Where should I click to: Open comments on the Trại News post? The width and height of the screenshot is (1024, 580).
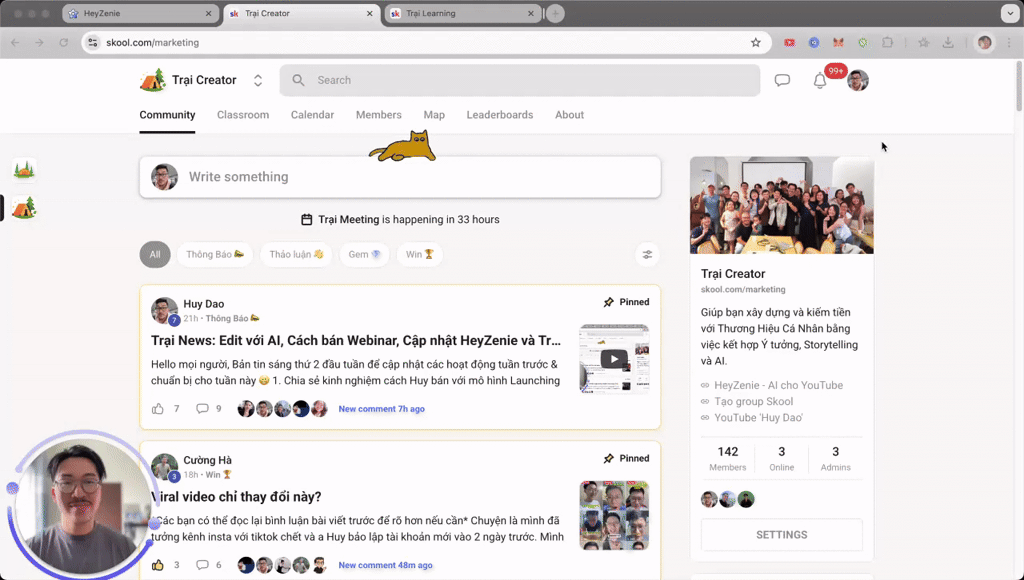coord(202,409)
